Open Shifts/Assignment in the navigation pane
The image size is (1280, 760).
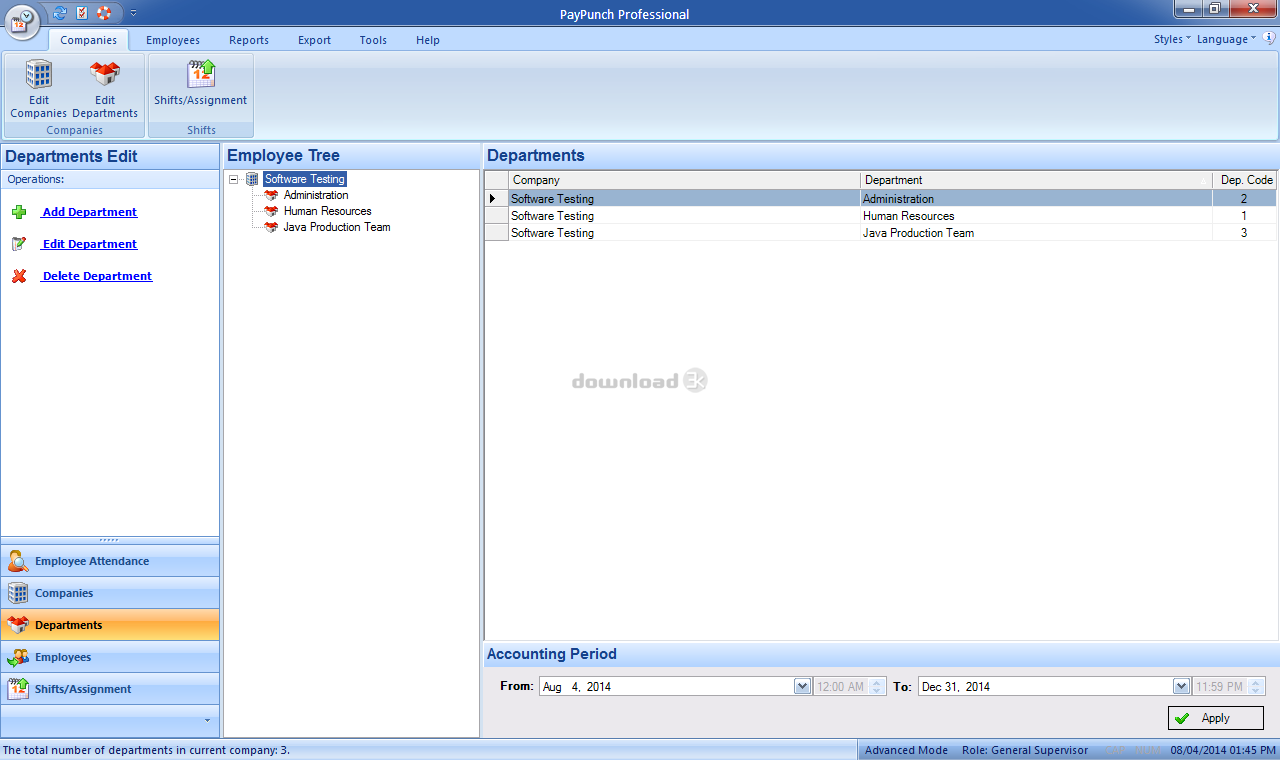click(x=110, y=689)
